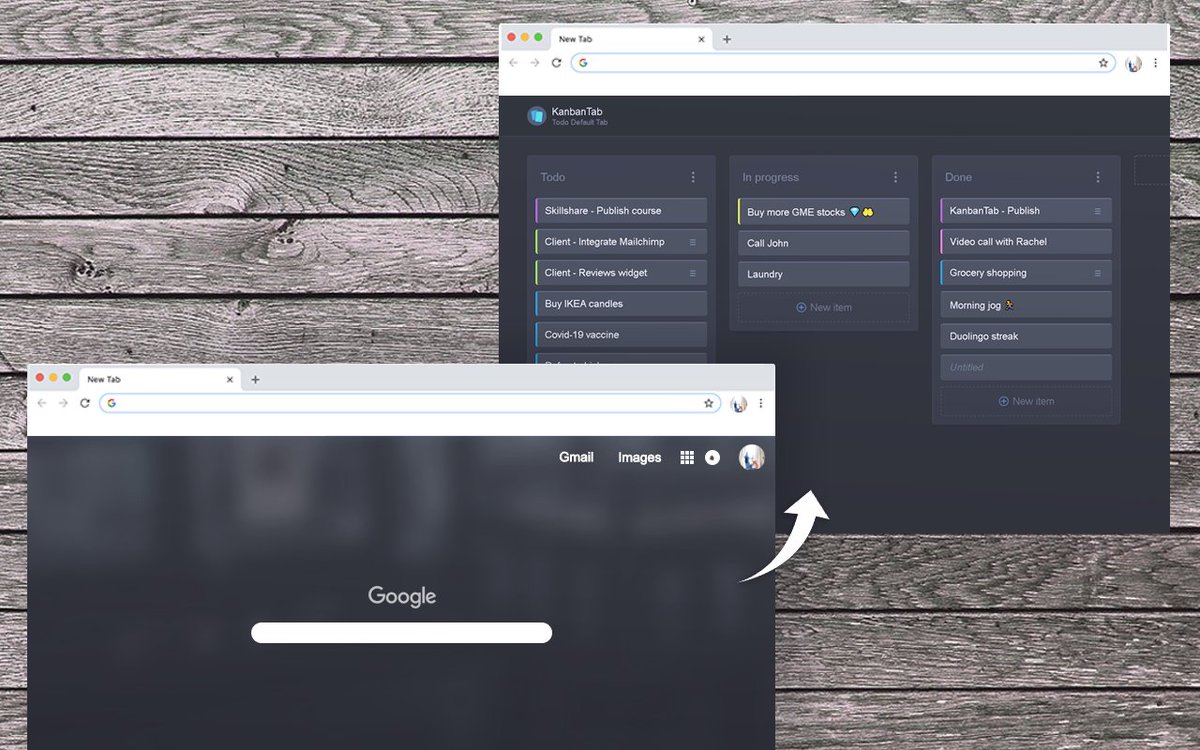This screenshot has height=750, width=1200.
Task: Open the profile avatar in the Google window toolbar
Action: [x=739, y=404]
